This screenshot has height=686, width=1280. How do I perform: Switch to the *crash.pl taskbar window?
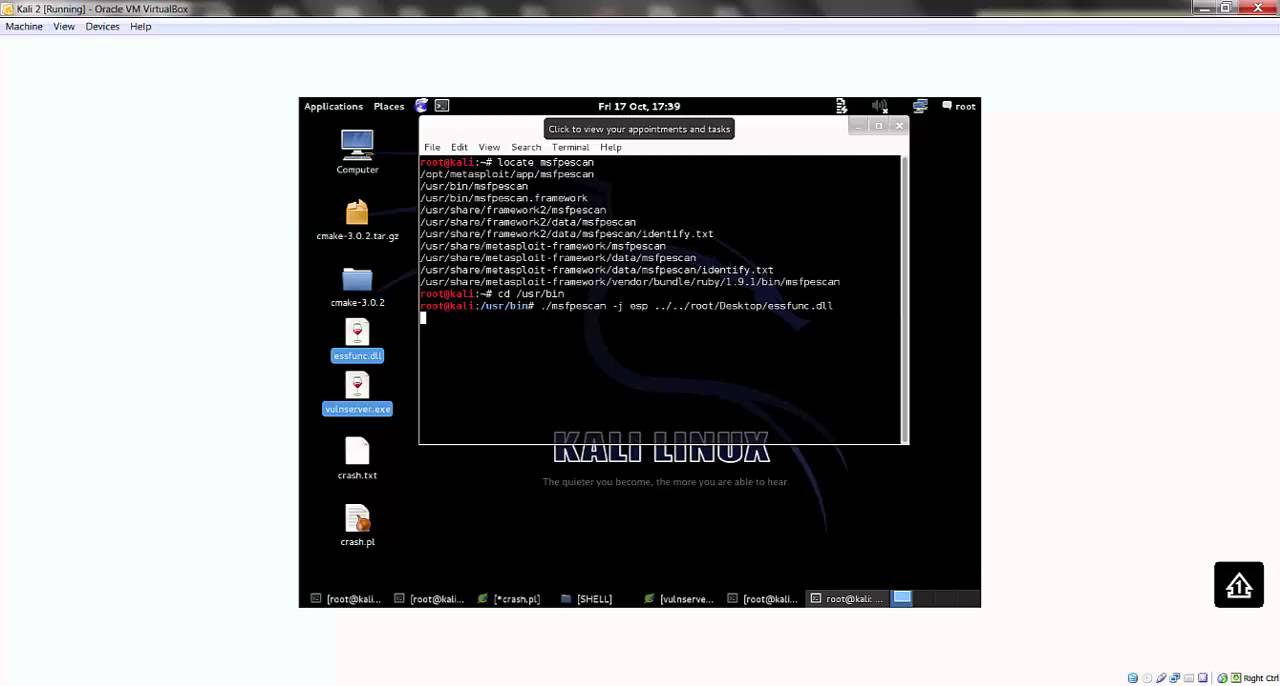click(510, 598)
